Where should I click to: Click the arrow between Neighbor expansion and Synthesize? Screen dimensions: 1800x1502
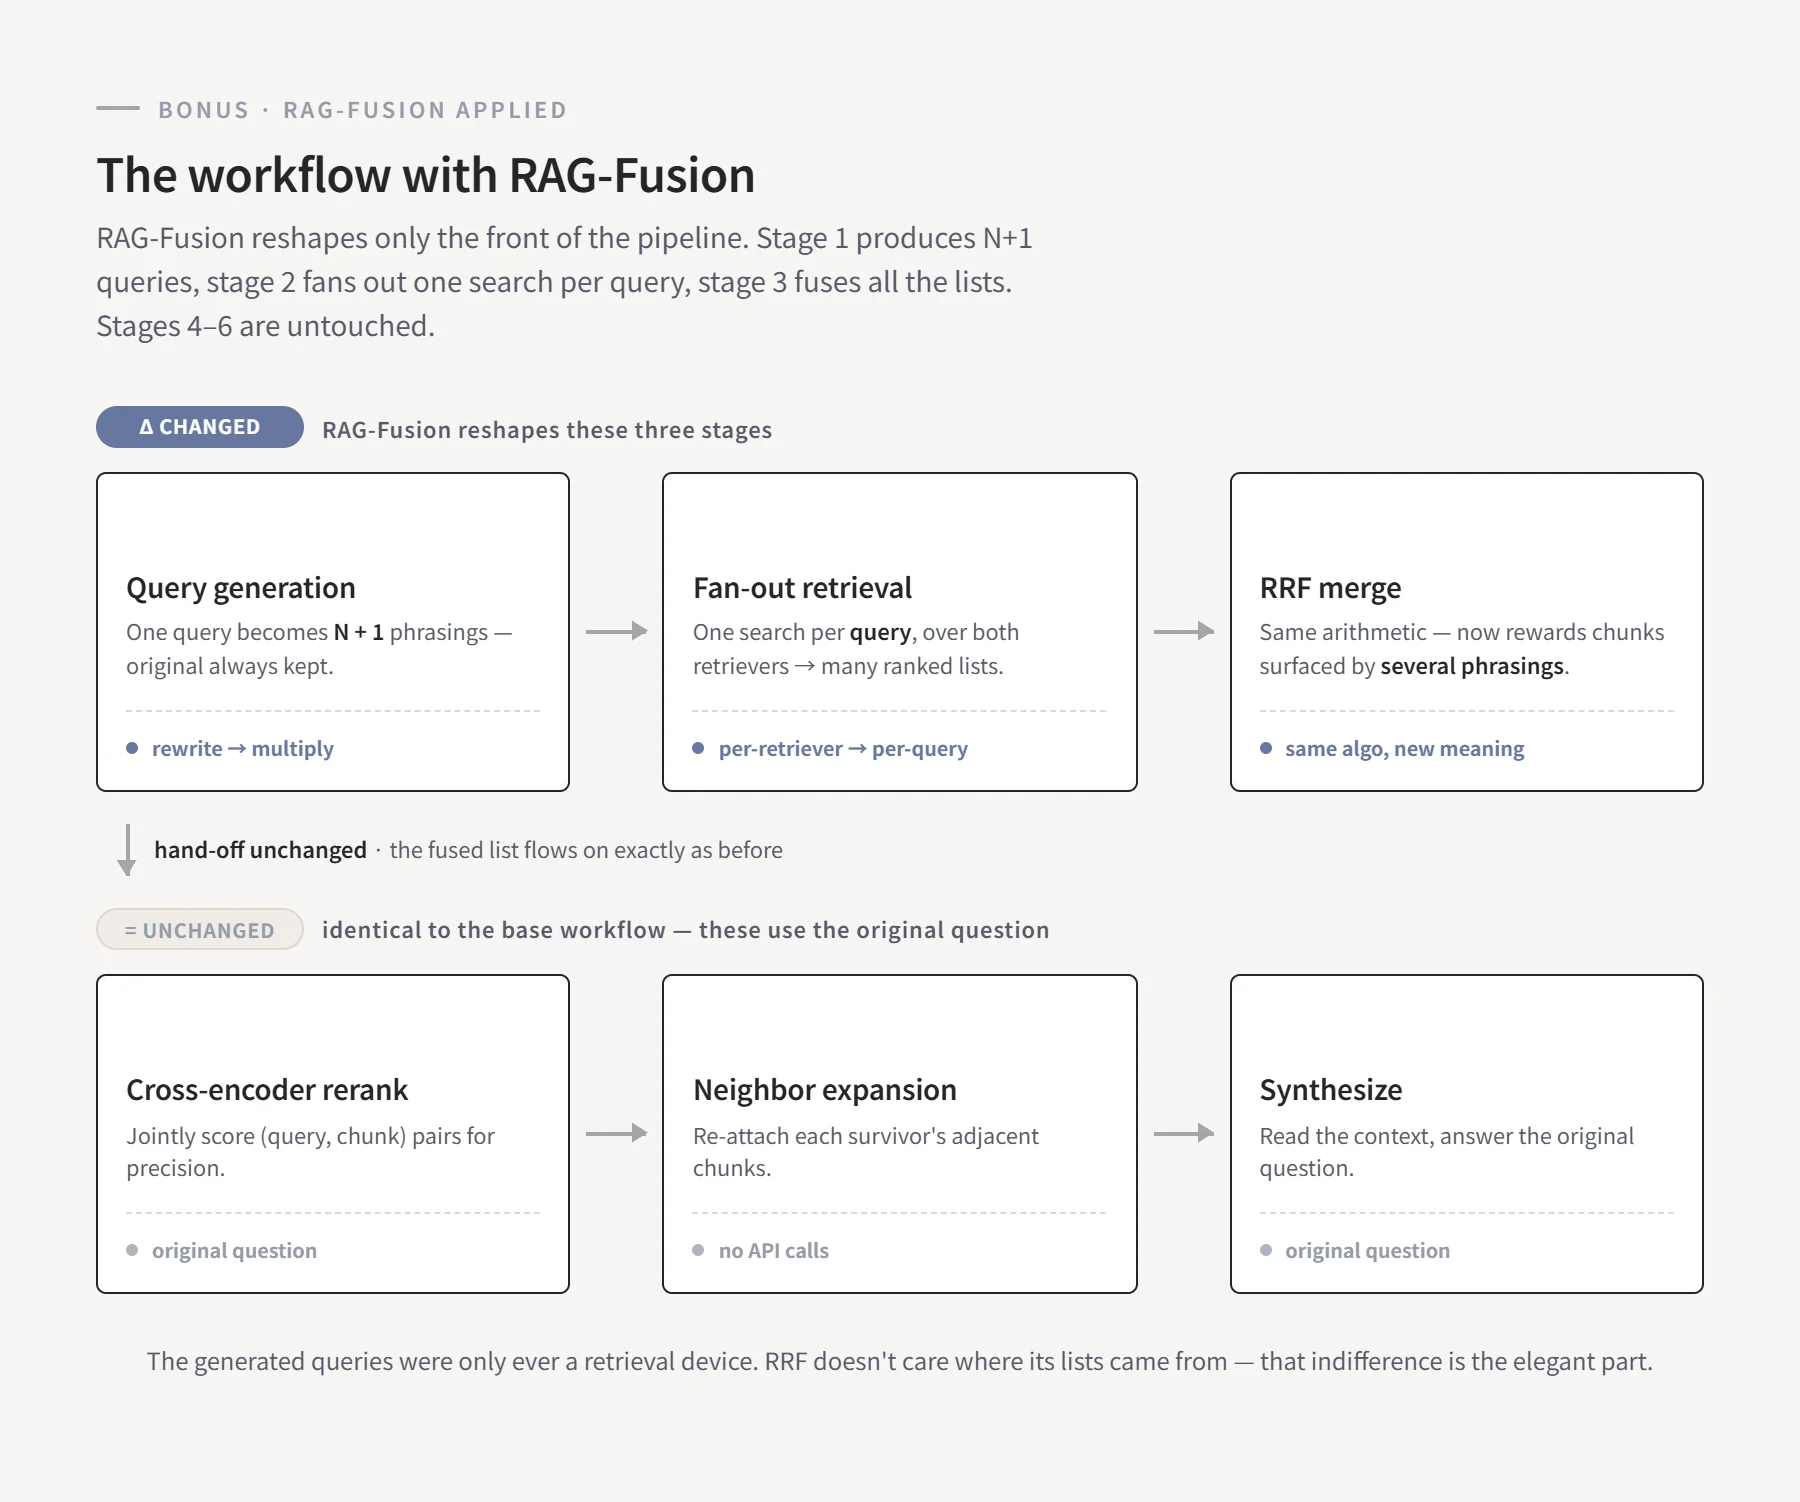pos(1184,1133)
